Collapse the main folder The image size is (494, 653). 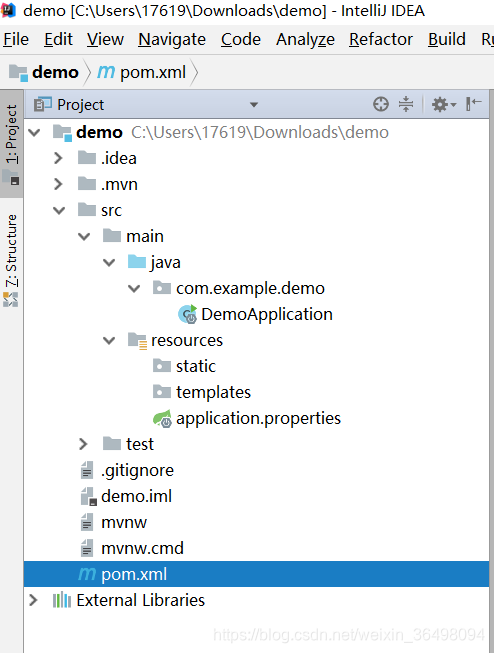[x=84, y=237]
